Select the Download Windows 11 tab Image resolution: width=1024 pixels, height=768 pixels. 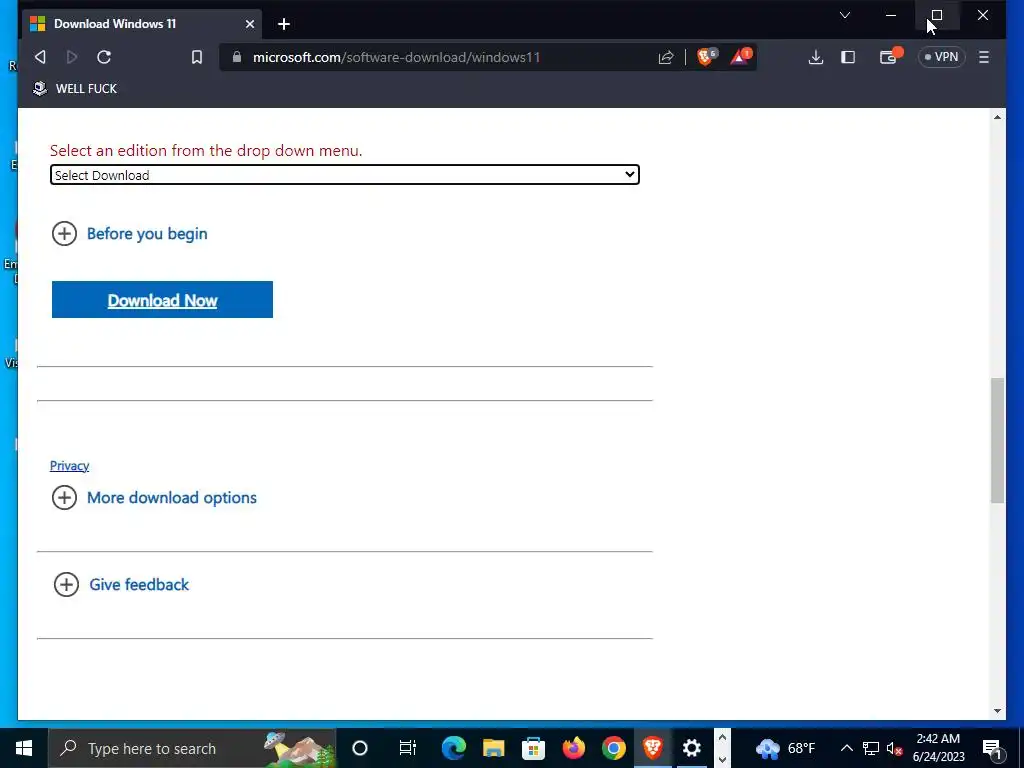[x=142, y=24]
